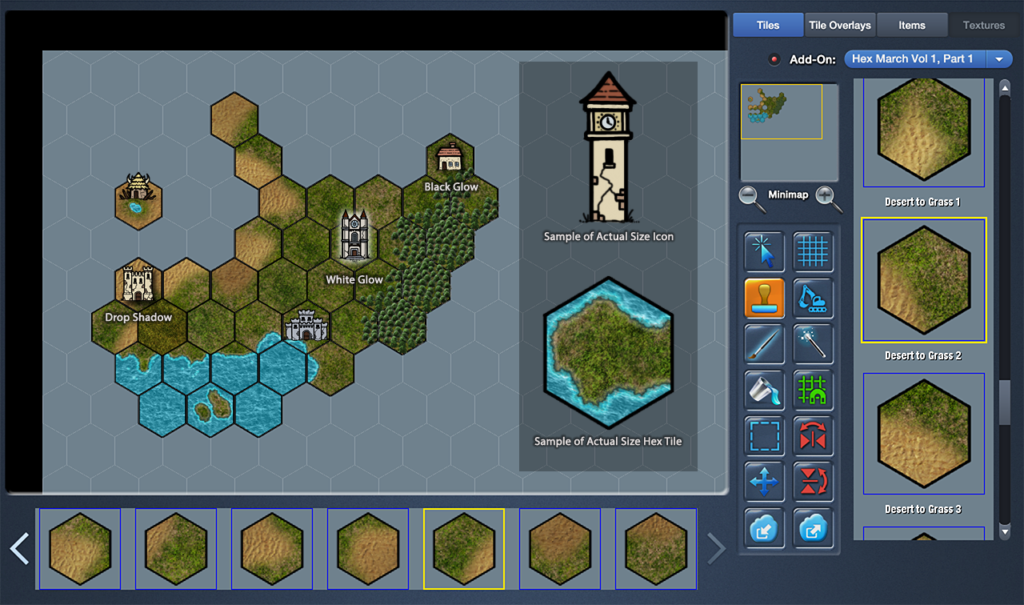Select the arrow pointer tool
Image resolution: width=1024 pixels, height=605 pixels.
pos(764,251)
